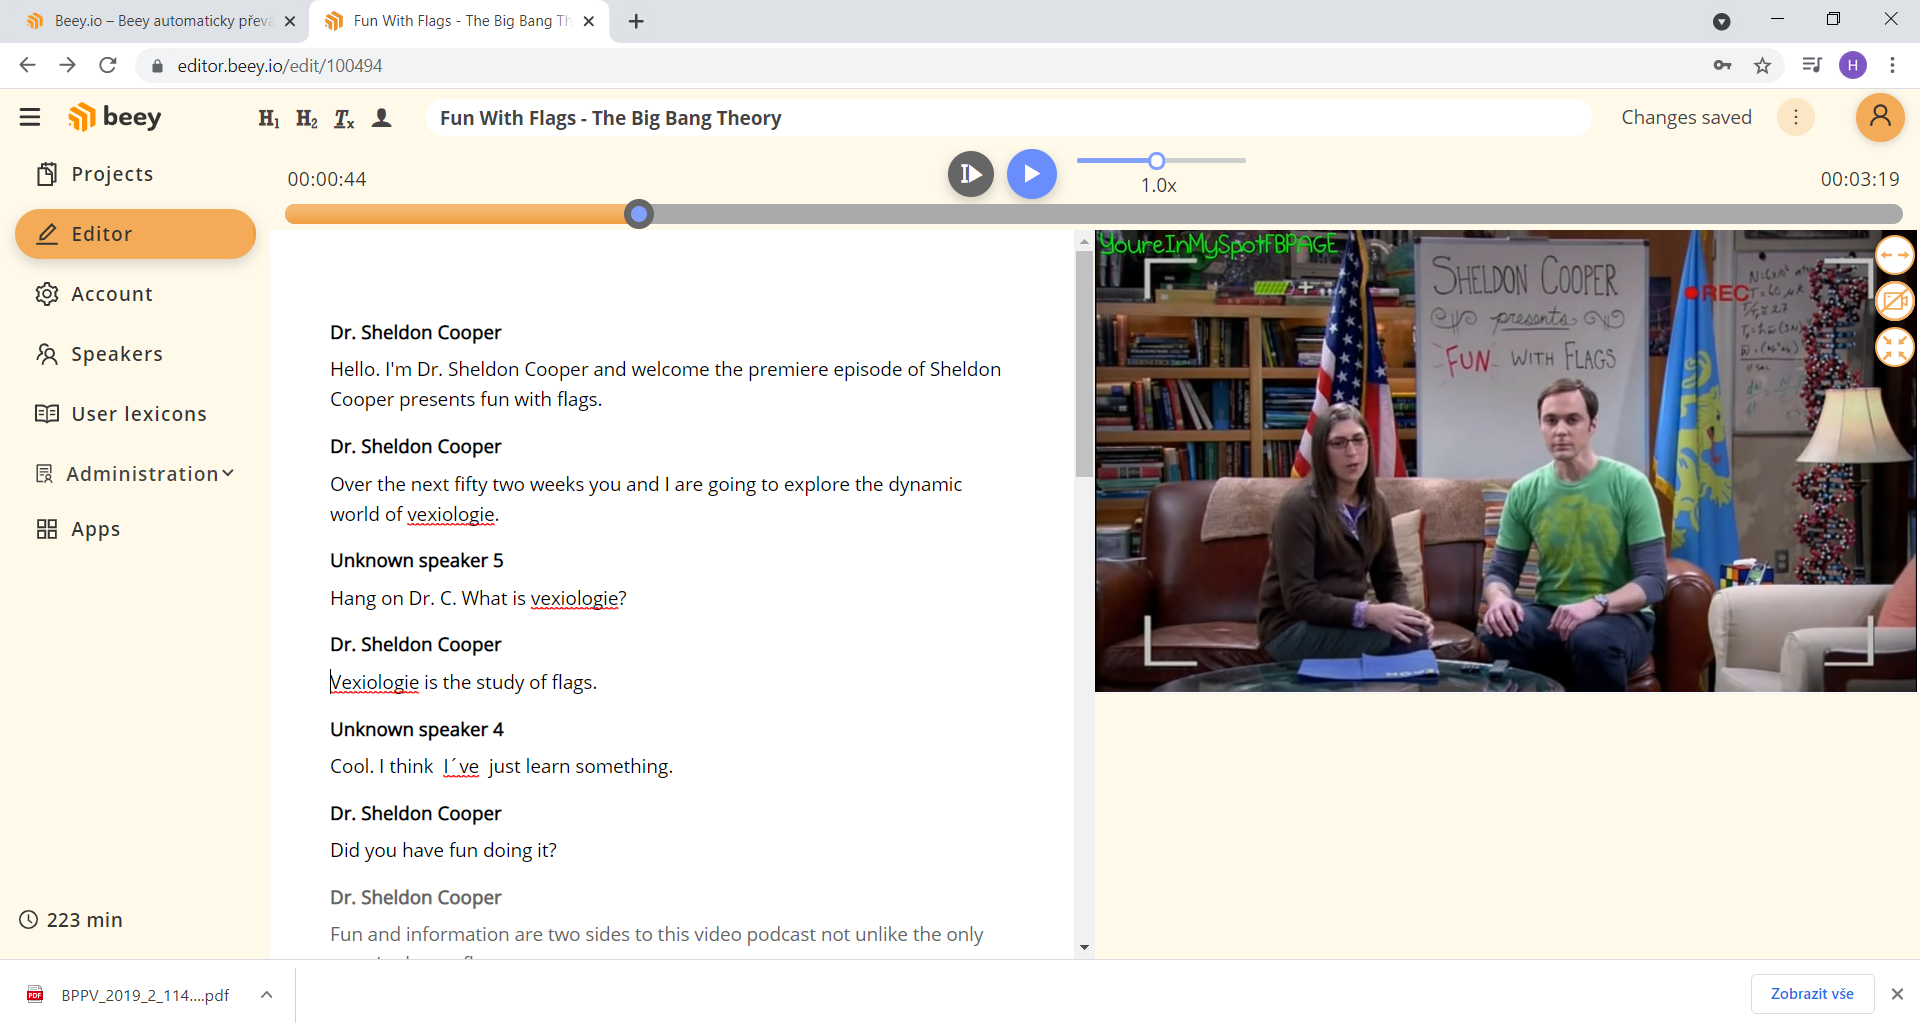
Task: Open the Speakers section
Action: (x=117, y=353)
